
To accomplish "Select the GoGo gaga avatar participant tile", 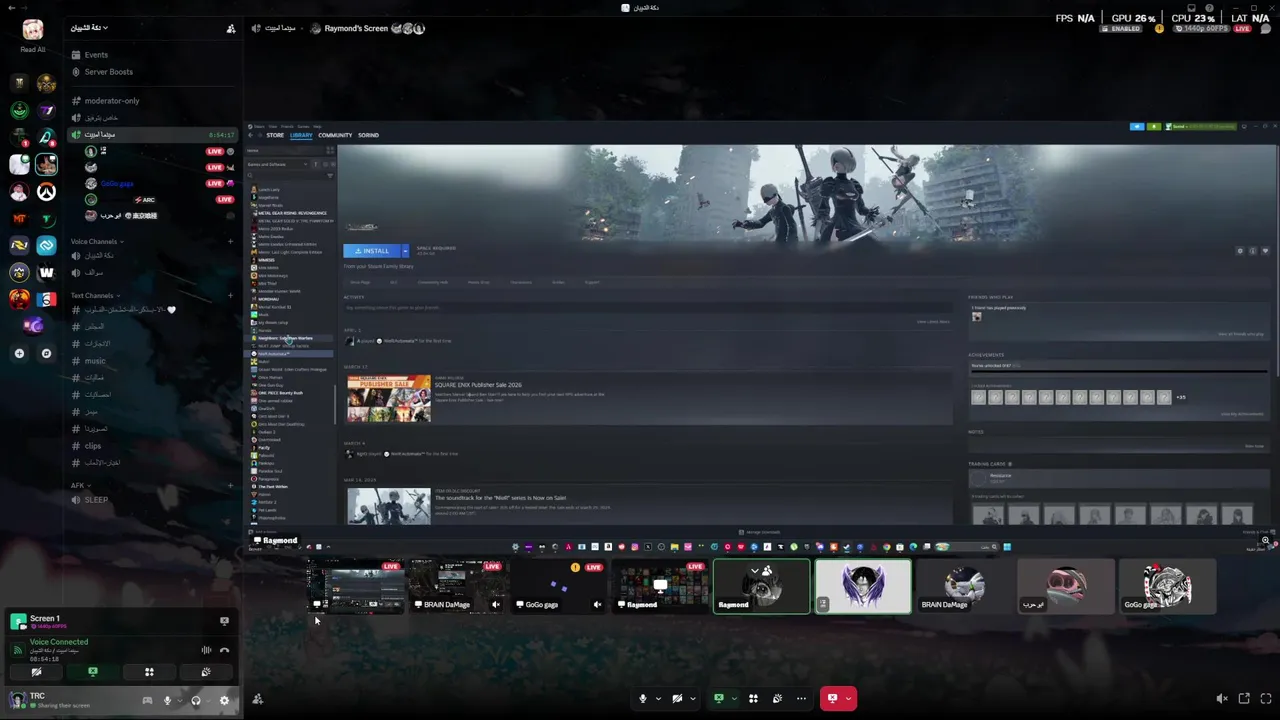I will coord(1167,586).
